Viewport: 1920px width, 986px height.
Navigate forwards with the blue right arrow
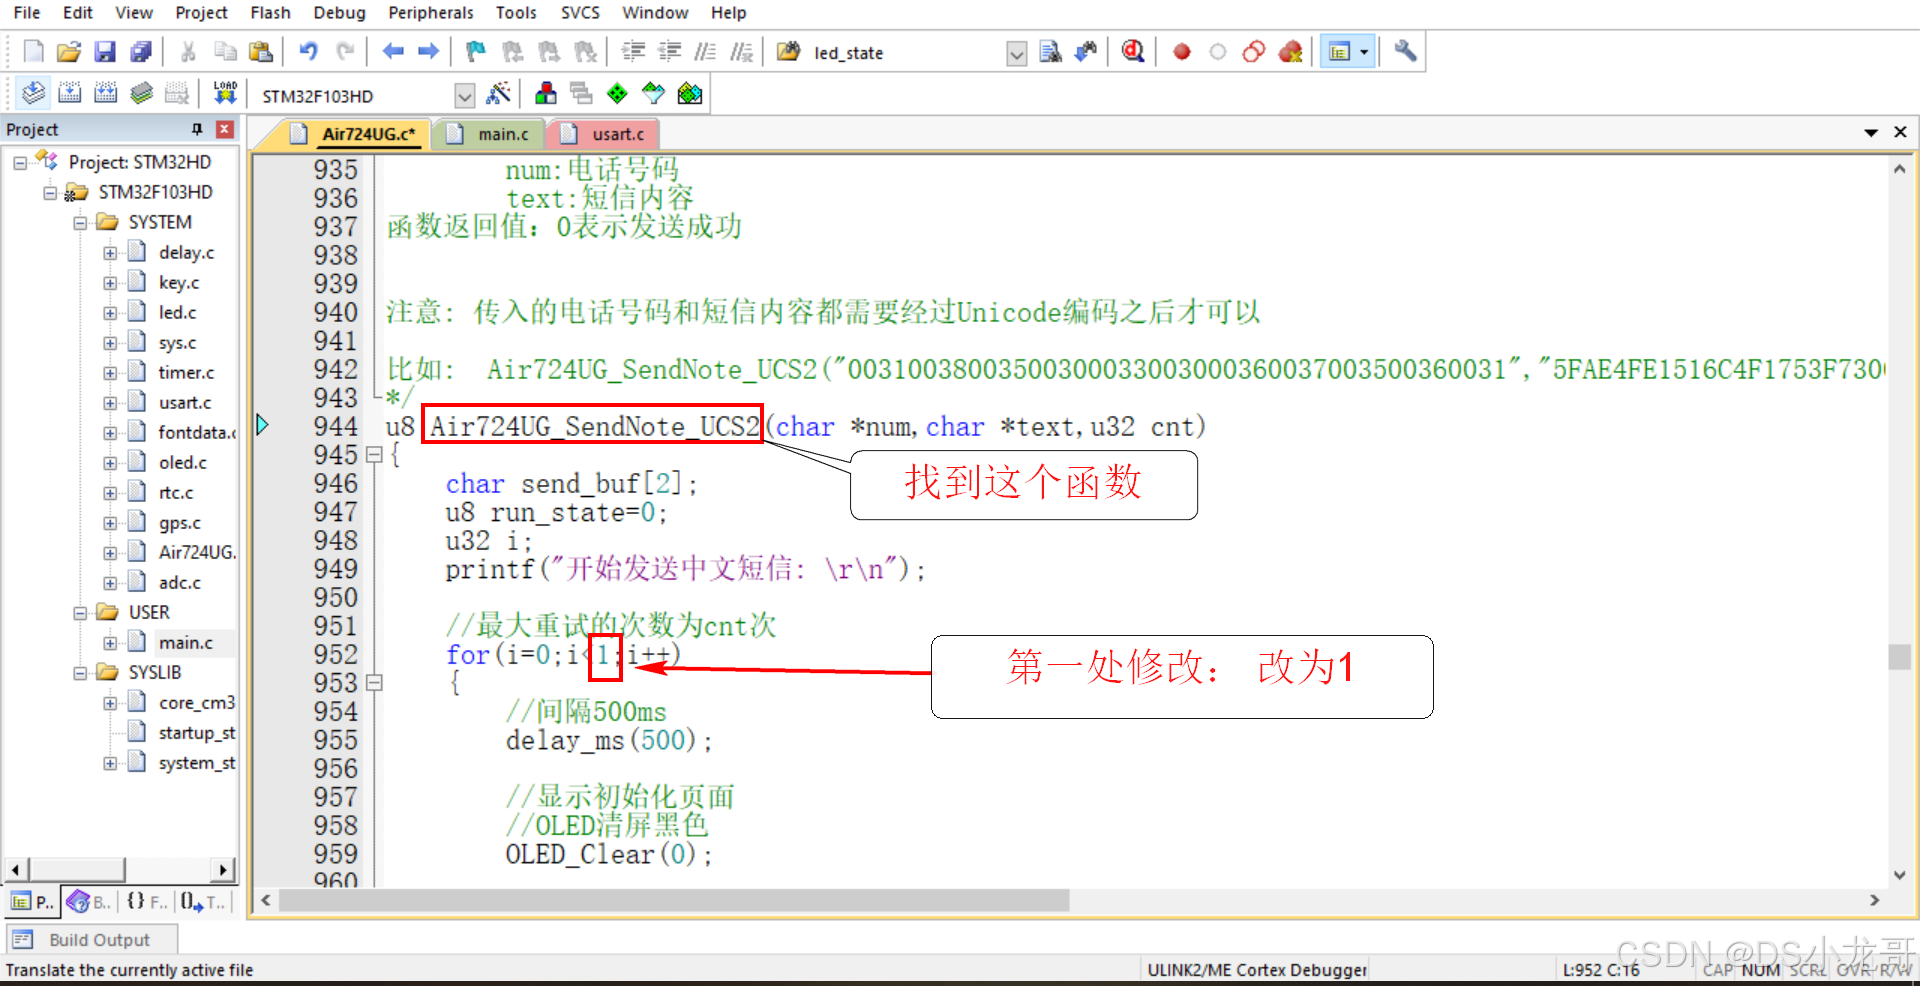pos(429,52)
